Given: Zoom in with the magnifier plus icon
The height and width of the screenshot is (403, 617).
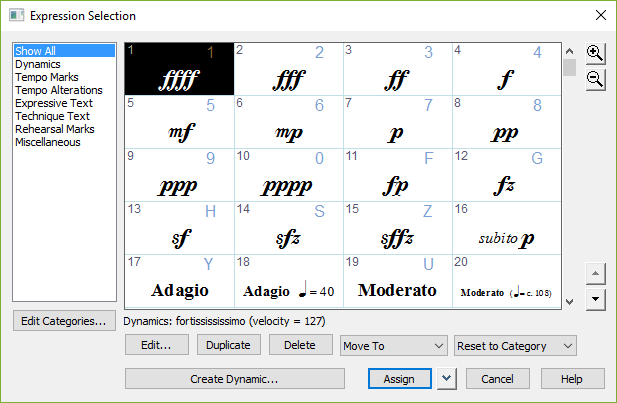Looking at the screenshot, I should click(x=595, y=53).
